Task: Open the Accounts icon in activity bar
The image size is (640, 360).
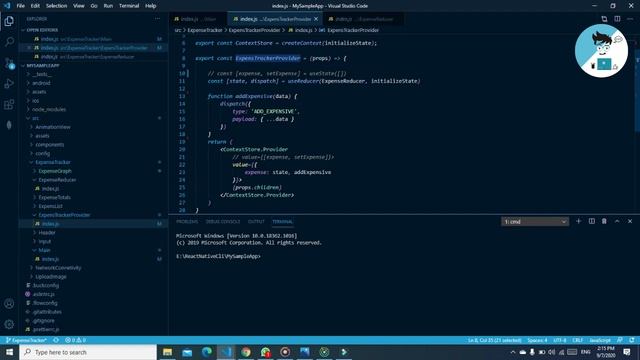Action: [9, 304]
